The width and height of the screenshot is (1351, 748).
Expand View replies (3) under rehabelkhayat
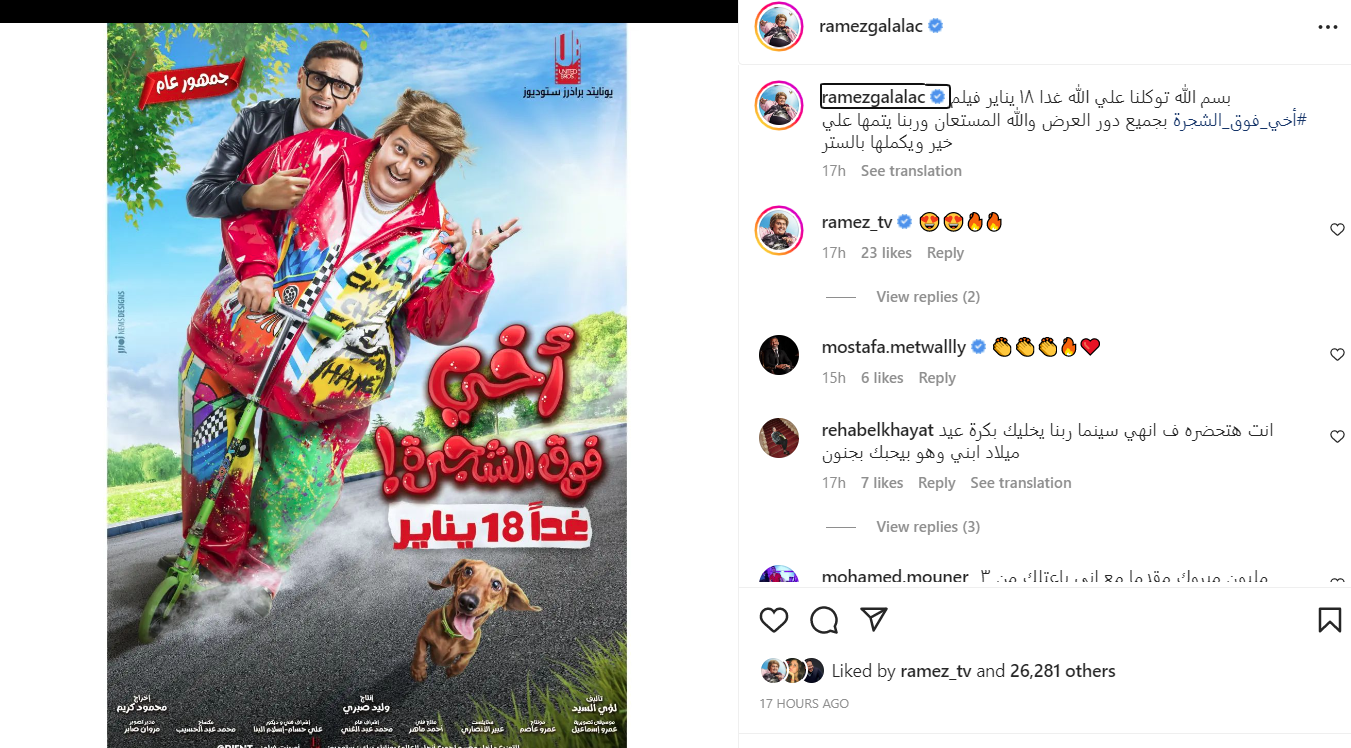[928, 527]
